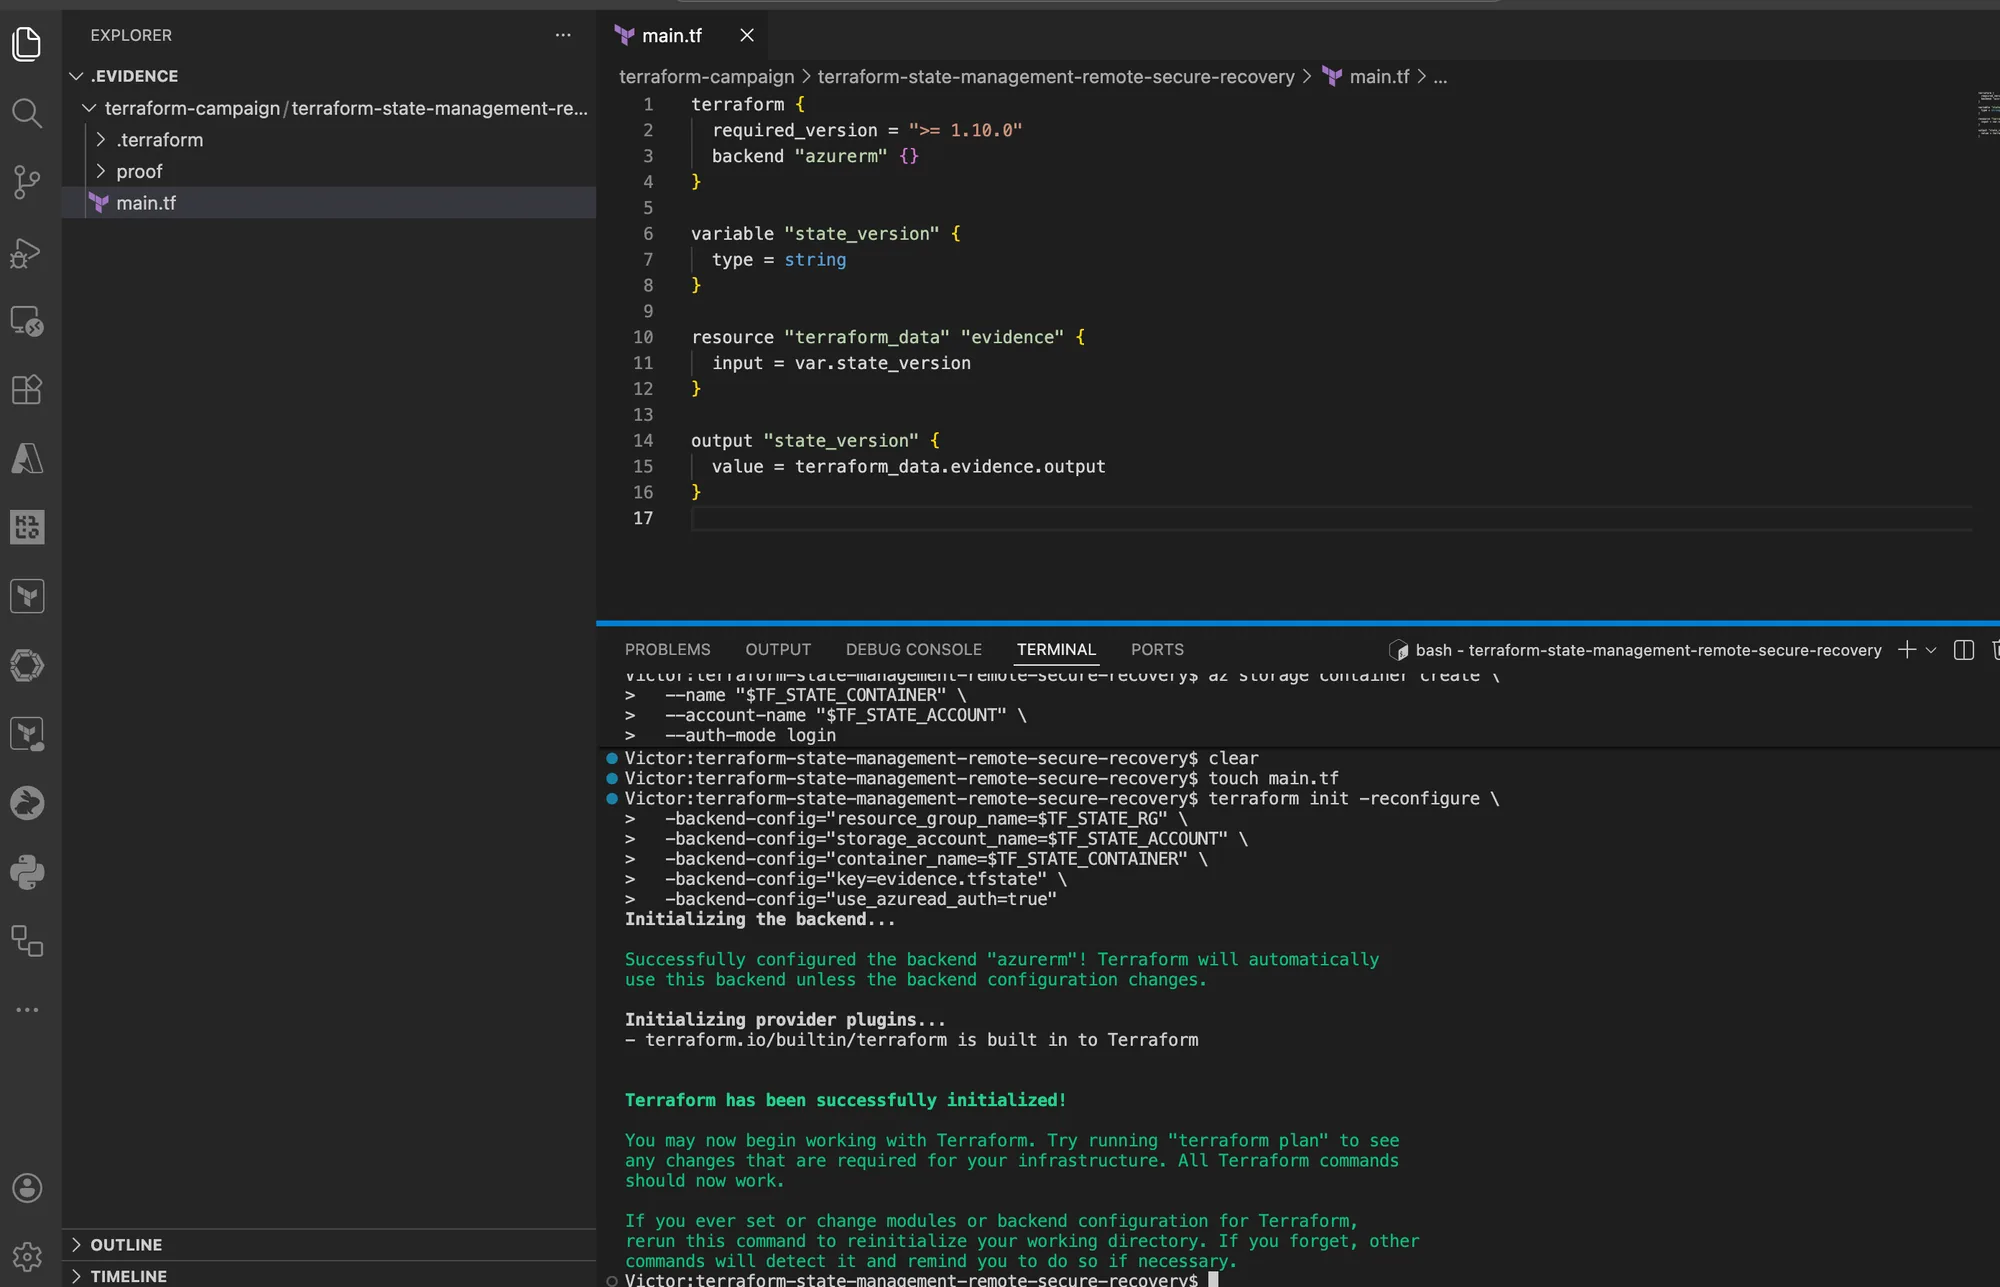Click 'Terraform has been successfully initialized!' message

[846, 1100]
